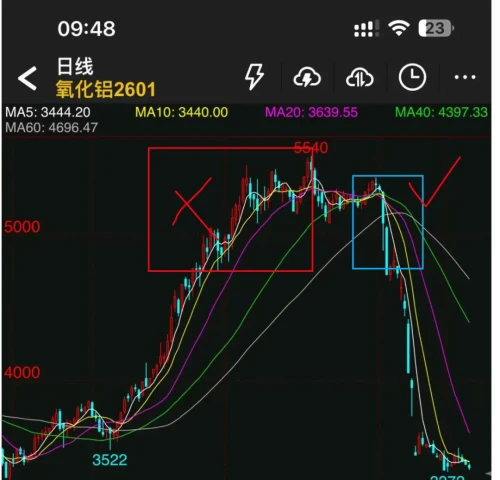Open the clock time-period icon
The height and width of the screenshot is (480, 500).
click(412, 77)
